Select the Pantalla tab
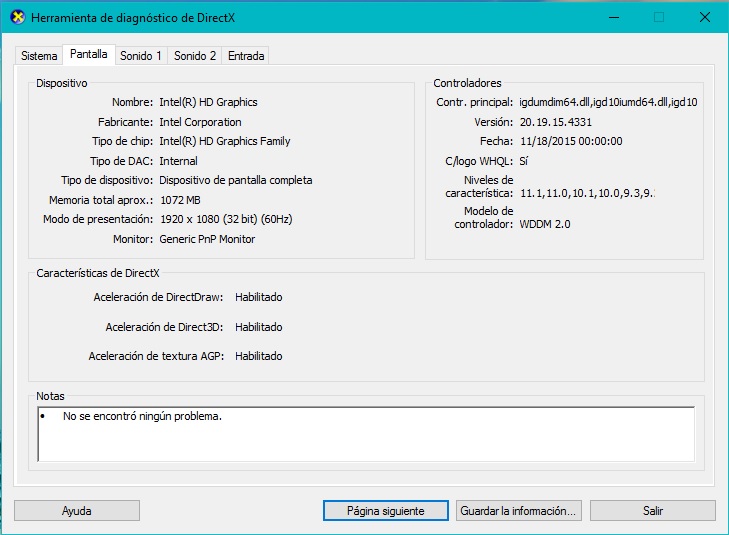Image resolution: width=729 pixels, height=535 pixels. pos(88,54)
